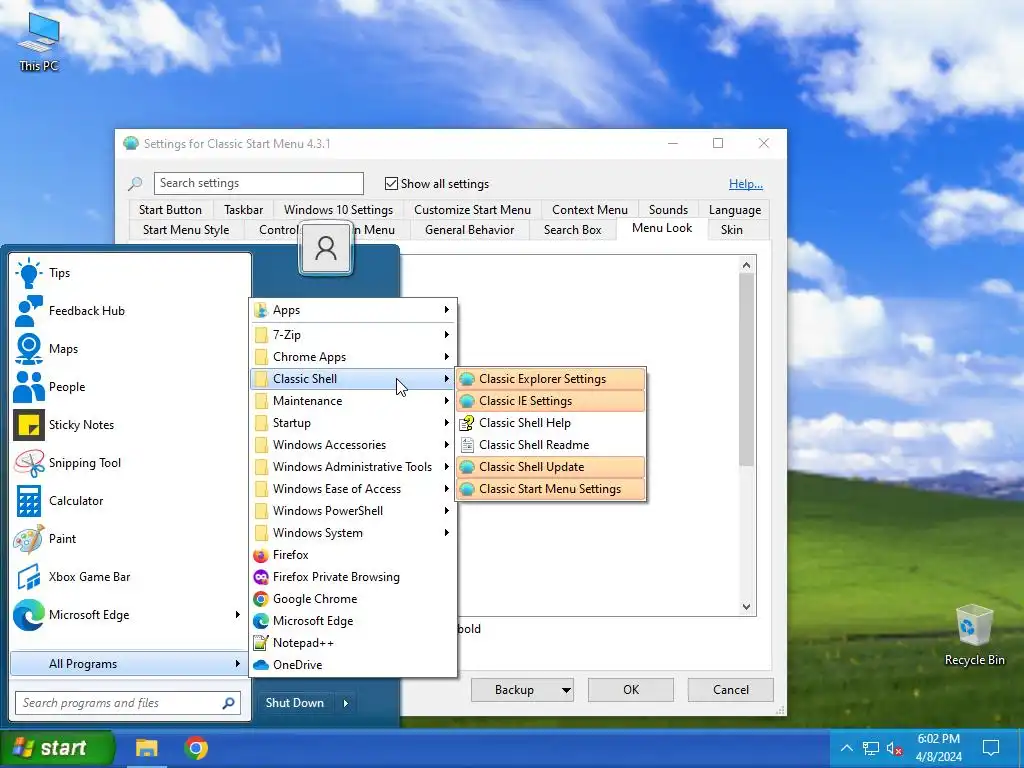This screenshot has height=768, width=1024.
Task: Expand the Maintenance folder
Action: [353, 401]
